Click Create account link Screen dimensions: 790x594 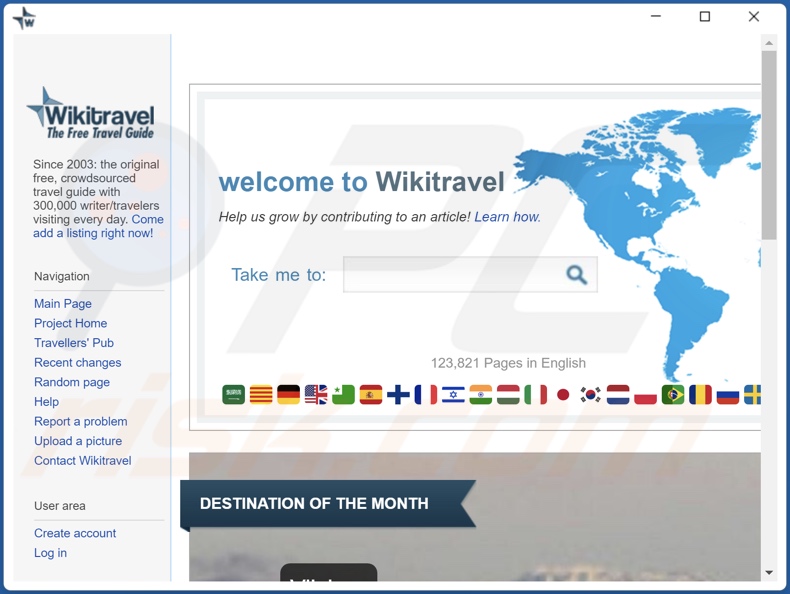coord(75,534)
